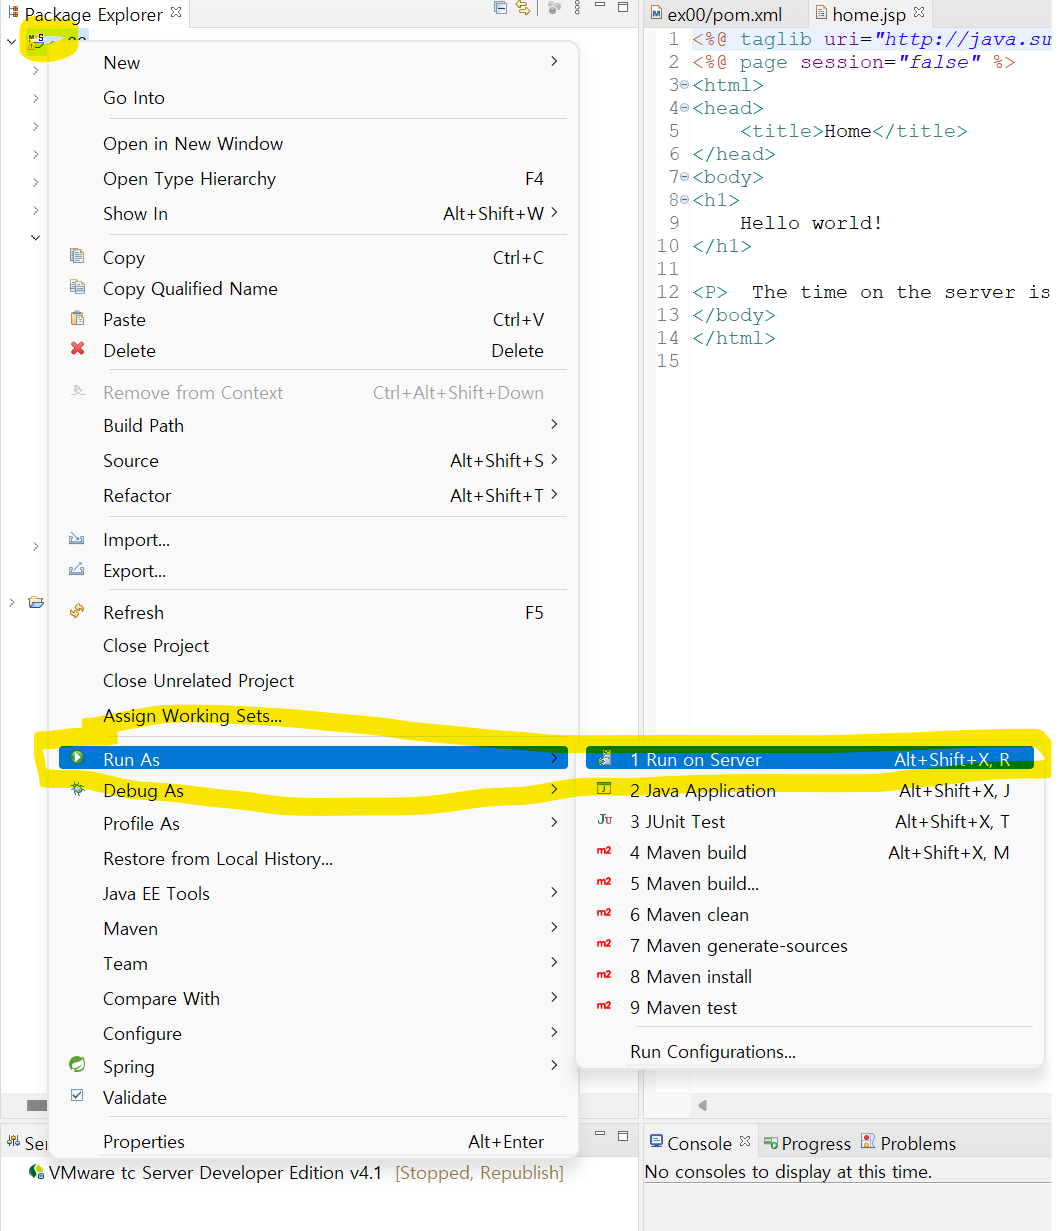
Task: Click the Import... icon
Action: (77, 539)
